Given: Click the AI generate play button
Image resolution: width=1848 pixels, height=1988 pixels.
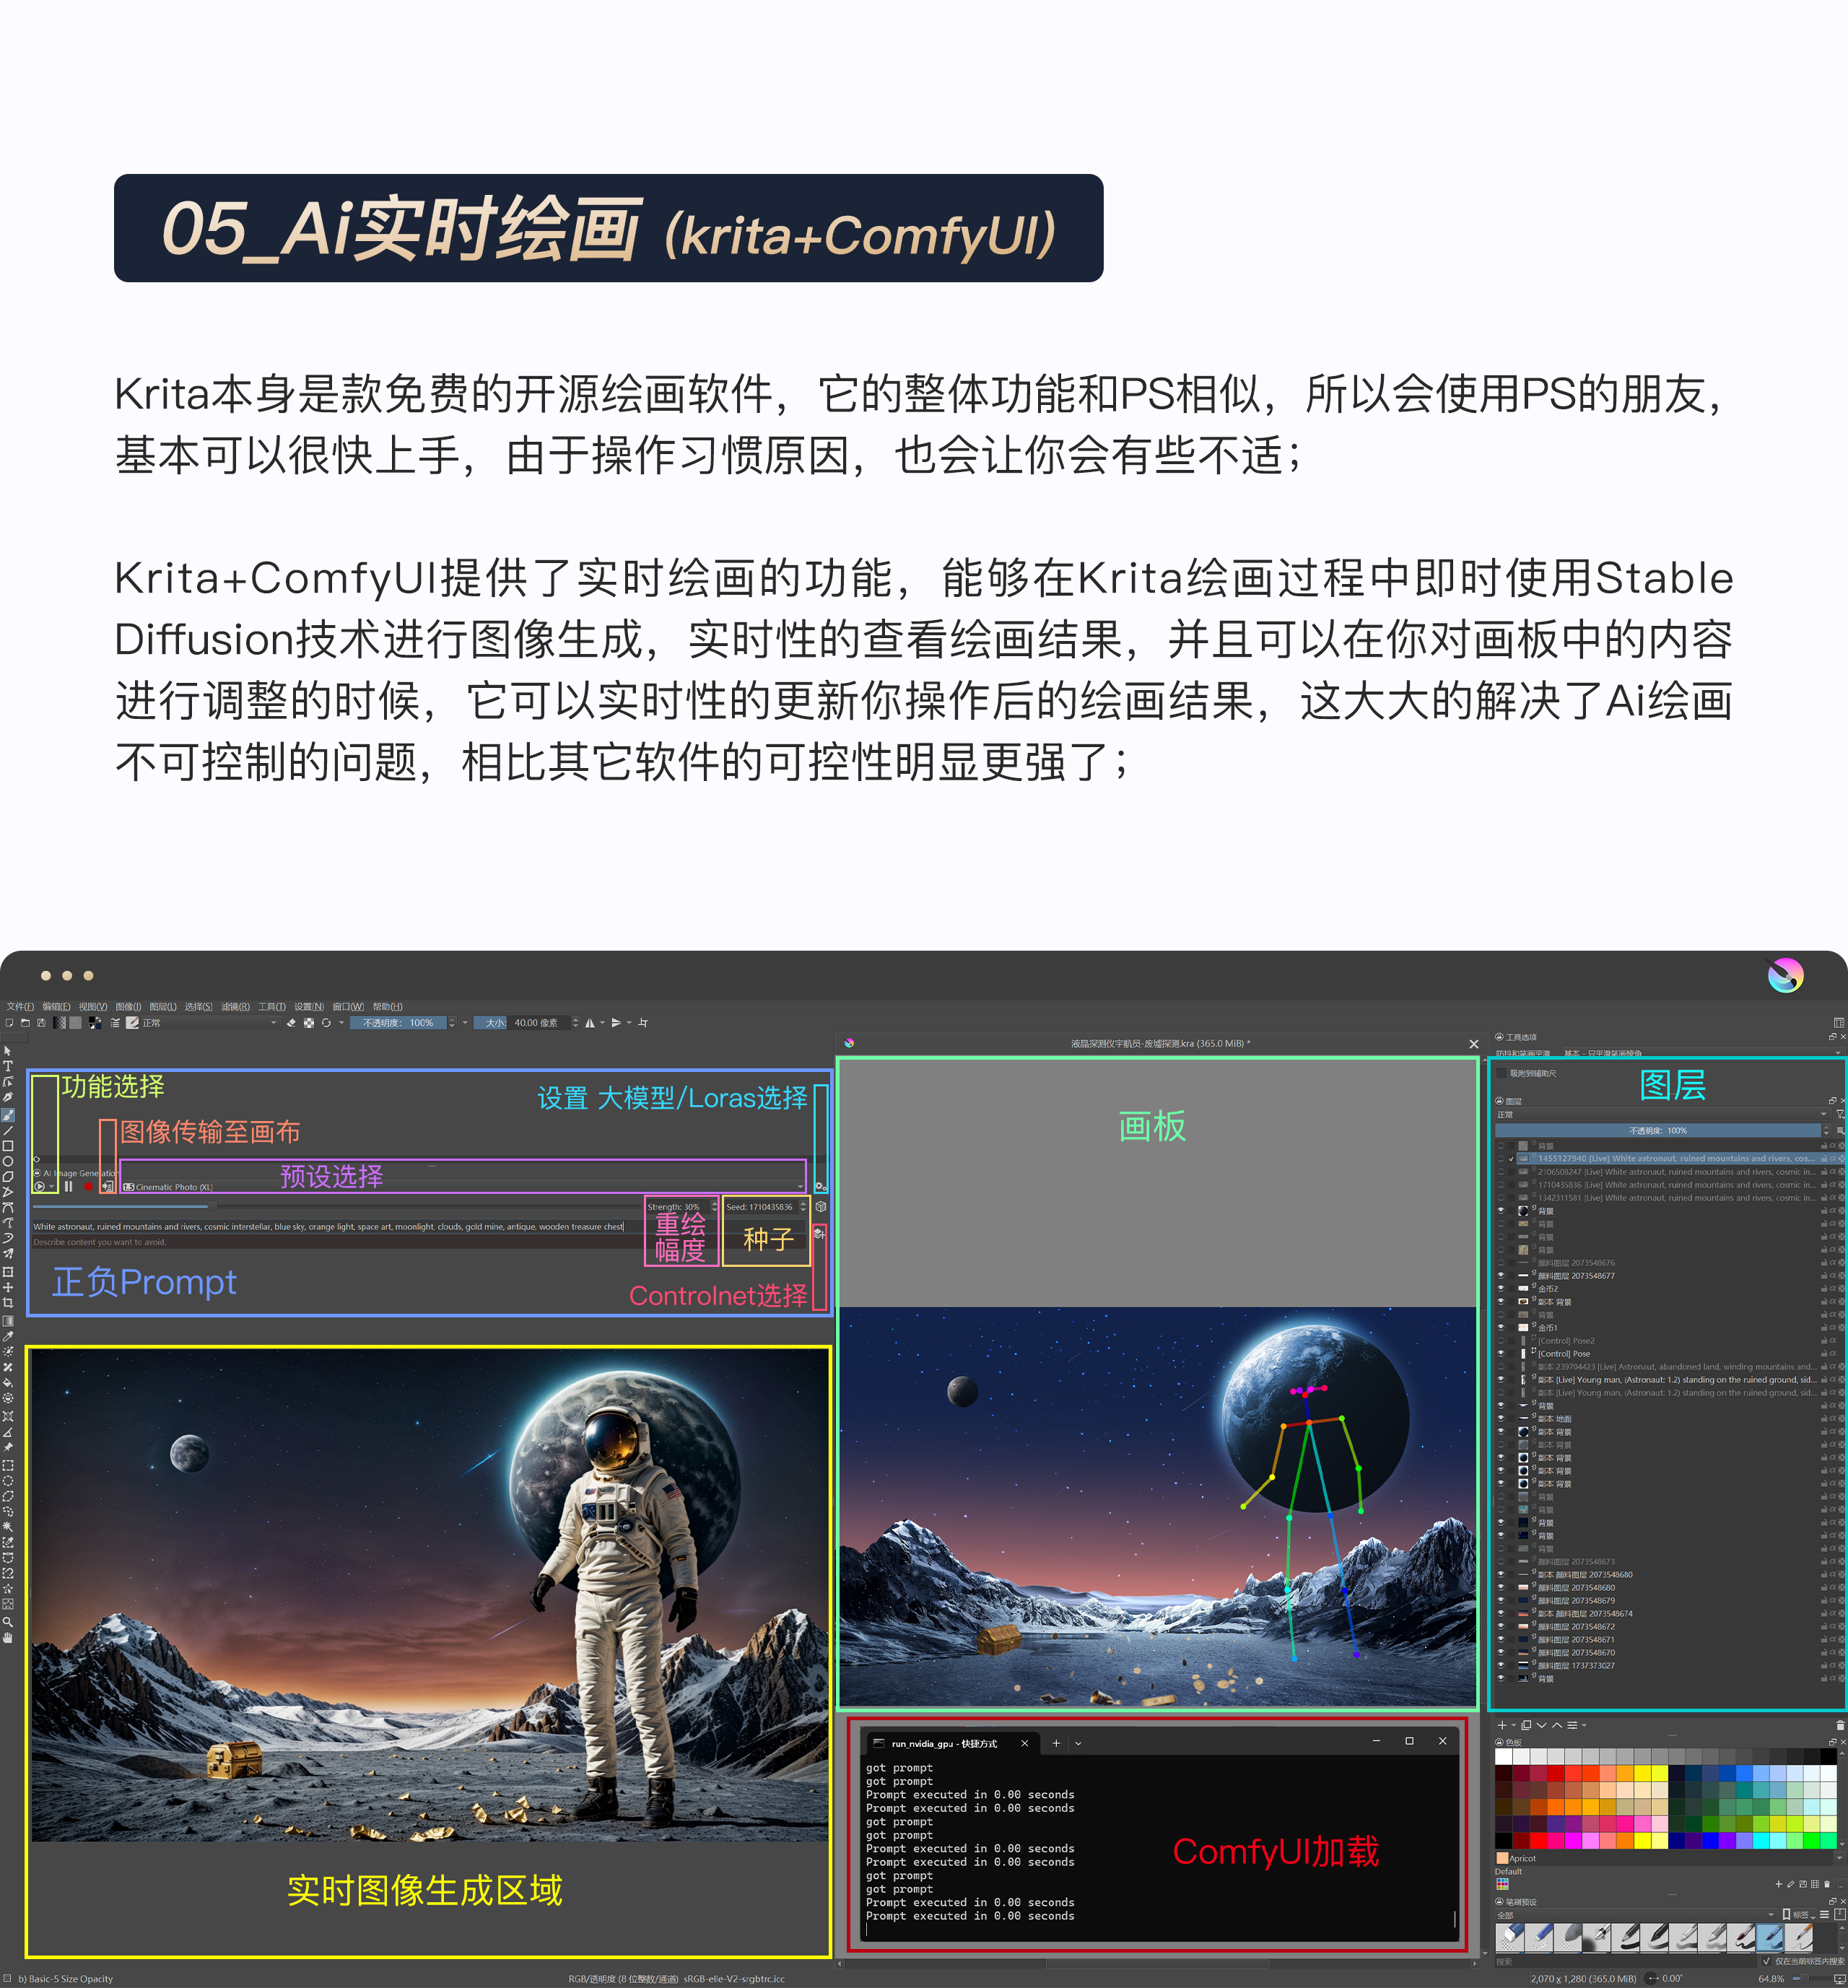Looking at the screenshot, I should coord(40,1187).
